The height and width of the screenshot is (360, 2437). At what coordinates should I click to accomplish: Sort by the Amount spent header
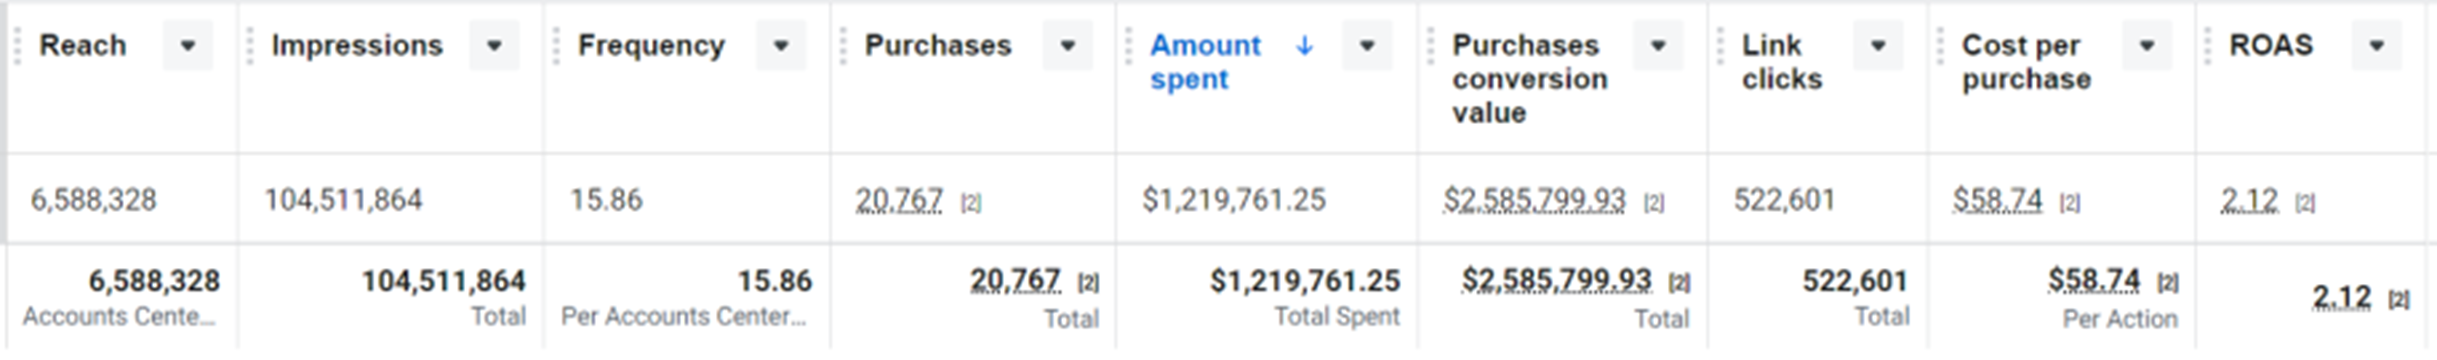[1205, 62]
